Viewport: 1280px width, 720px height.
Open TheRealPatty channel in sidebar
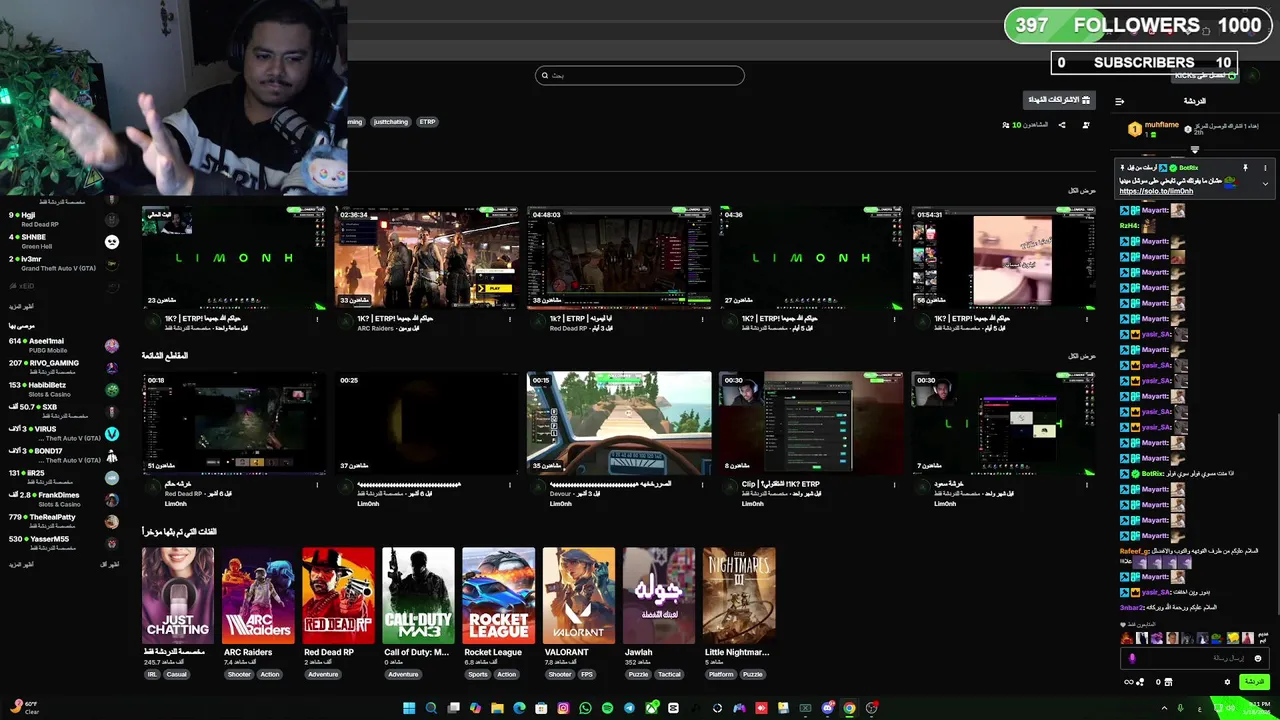pos(62,521)
